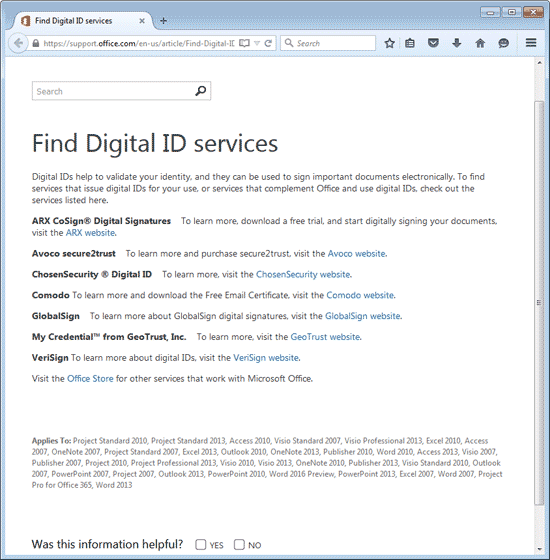Click the padlock site security icon
The height and width of the screenshot is (560, 550).
(35, 43)
